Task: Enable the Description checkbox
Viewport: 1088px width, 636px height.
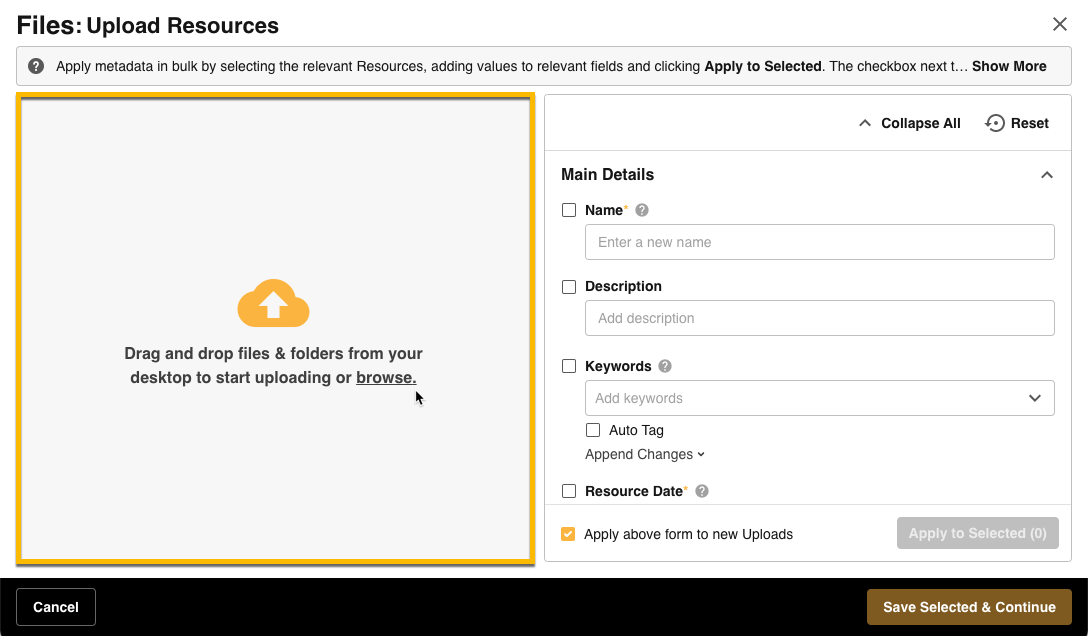Action: click(569, 286)
